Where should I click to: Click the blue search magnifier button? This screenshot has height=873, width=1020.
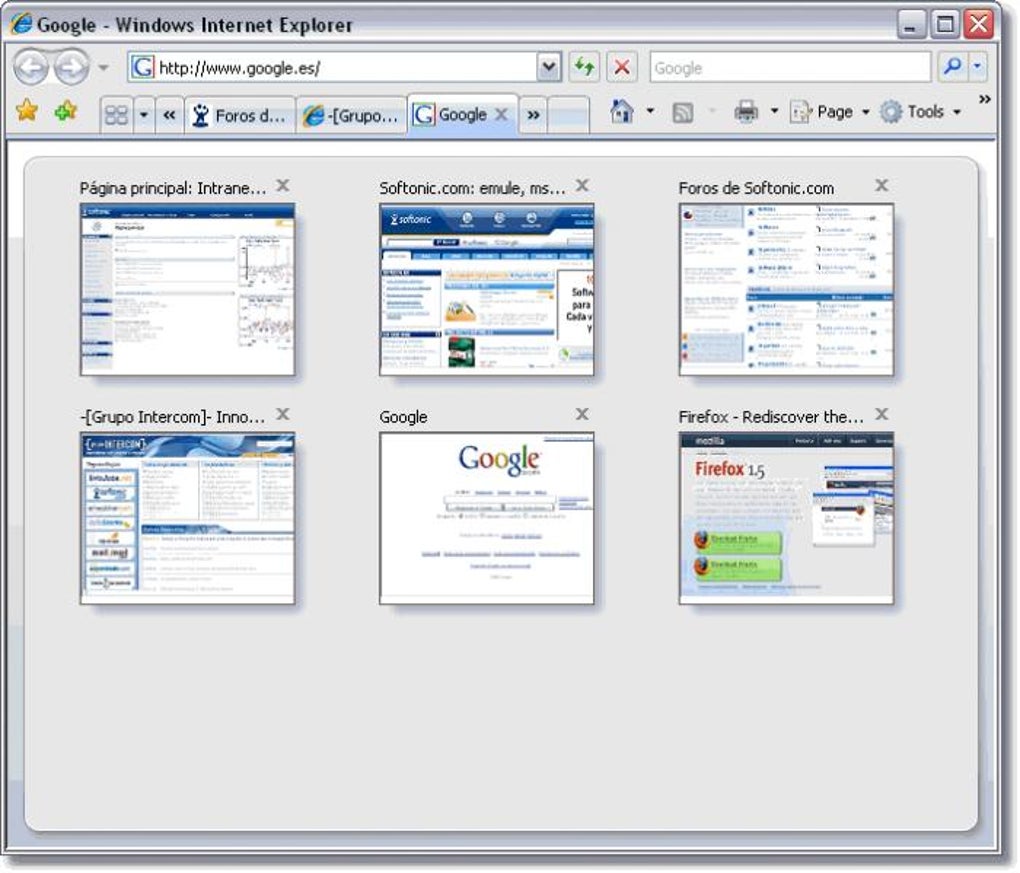click(x=953, y=66)
